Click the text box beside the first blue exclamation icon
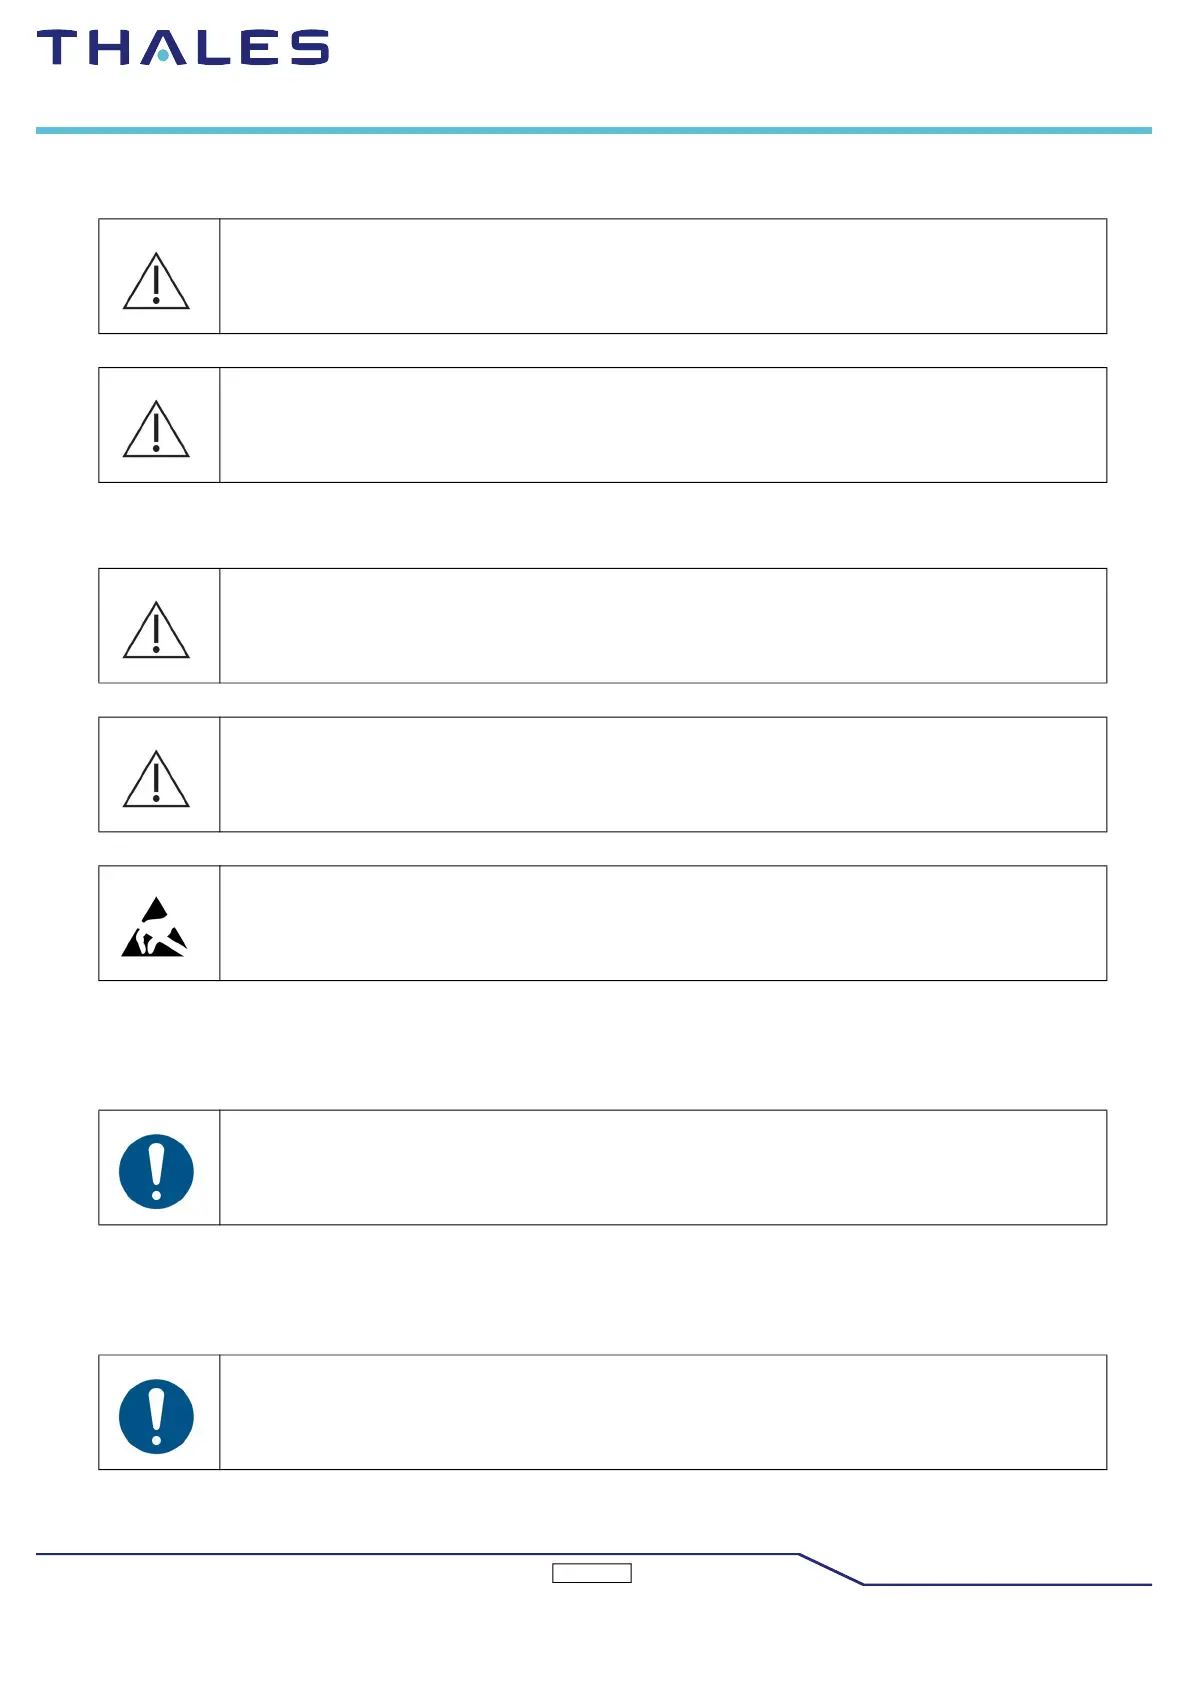This screenshot has width=1191, height=1684. [662, 1167]
